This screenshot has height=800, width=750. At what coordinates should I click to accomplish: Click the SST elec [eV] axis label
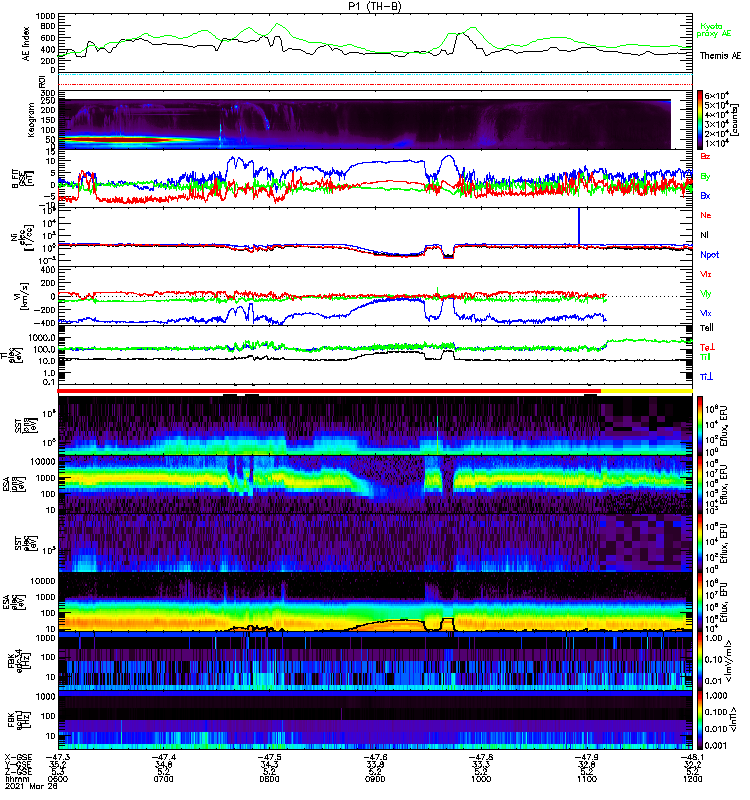[26, 544]
